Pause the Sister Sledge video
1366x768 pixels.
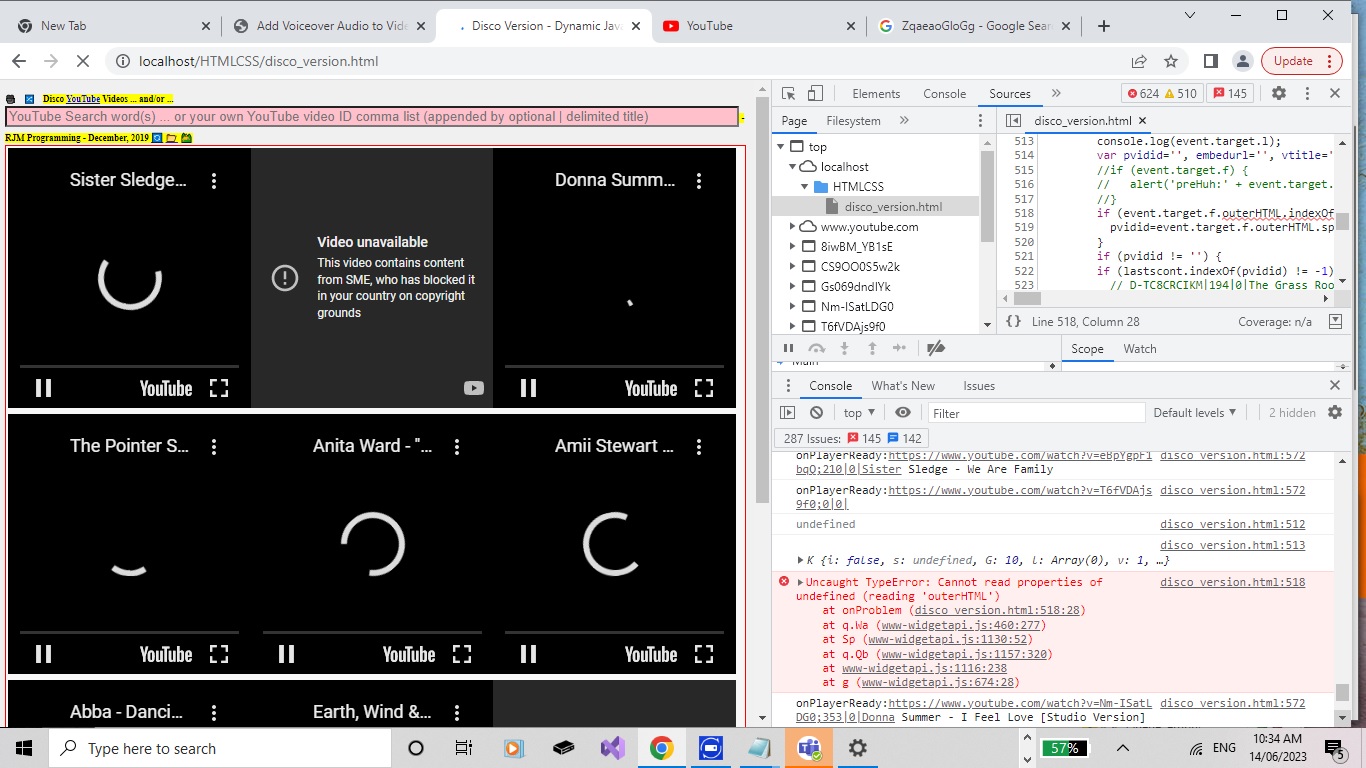44,388
